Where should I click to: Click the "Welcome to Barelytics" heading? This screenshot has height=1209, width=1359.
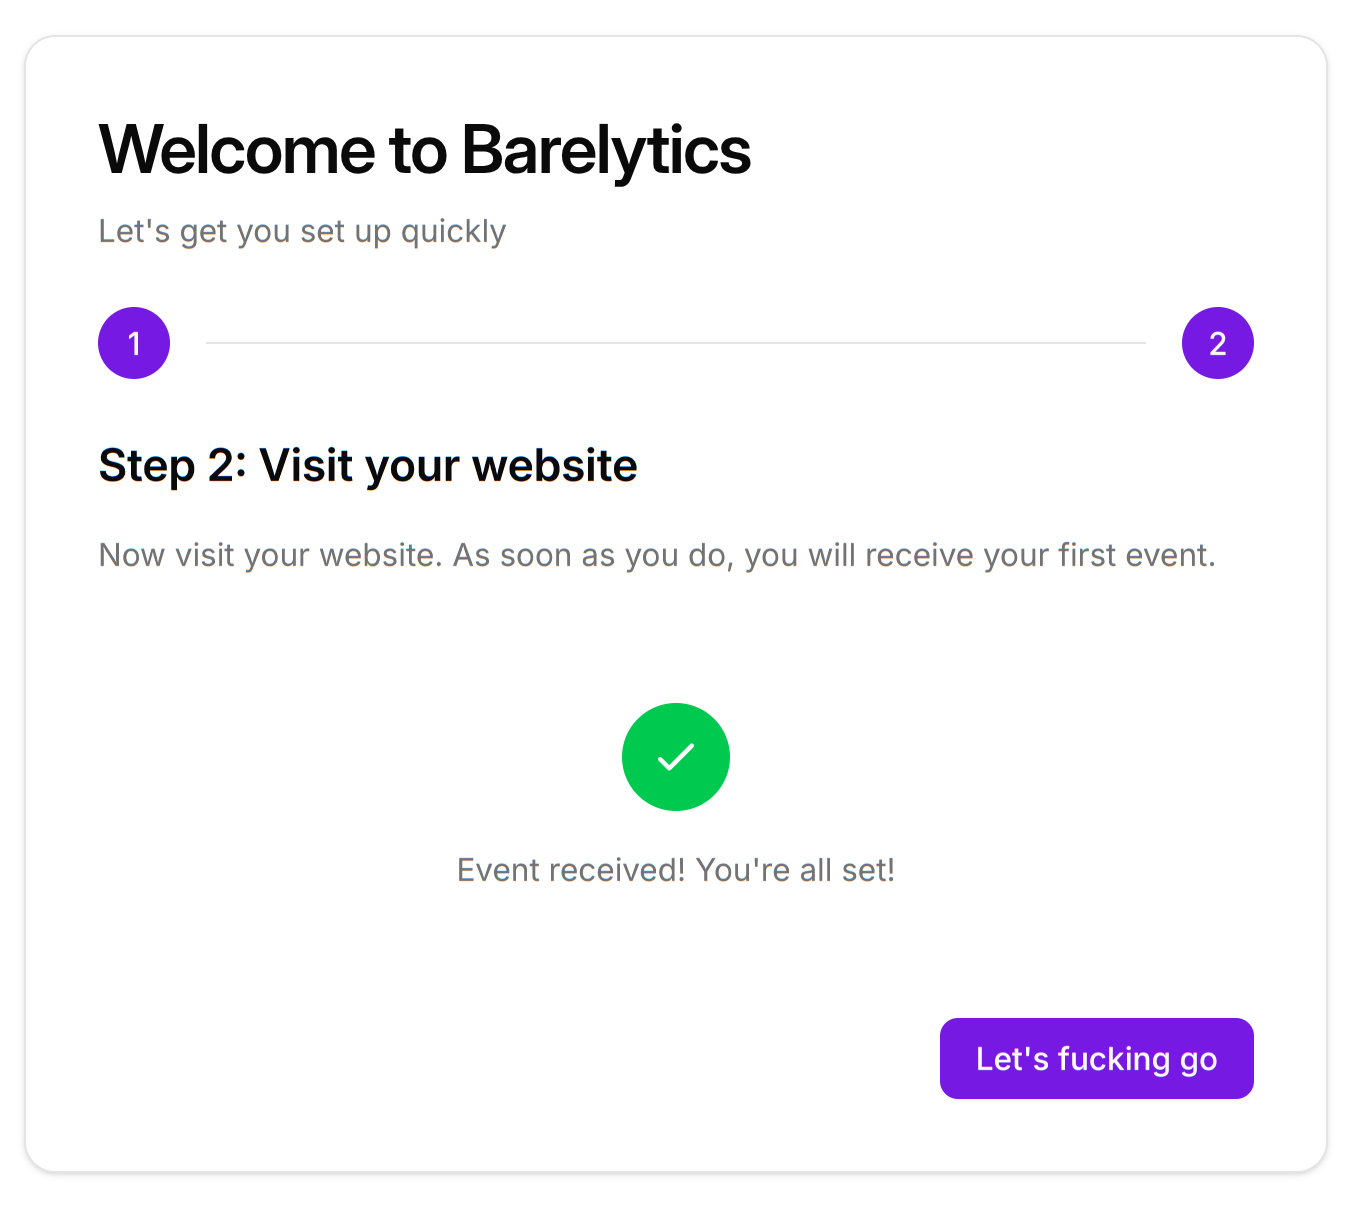[x=424, y=151]
